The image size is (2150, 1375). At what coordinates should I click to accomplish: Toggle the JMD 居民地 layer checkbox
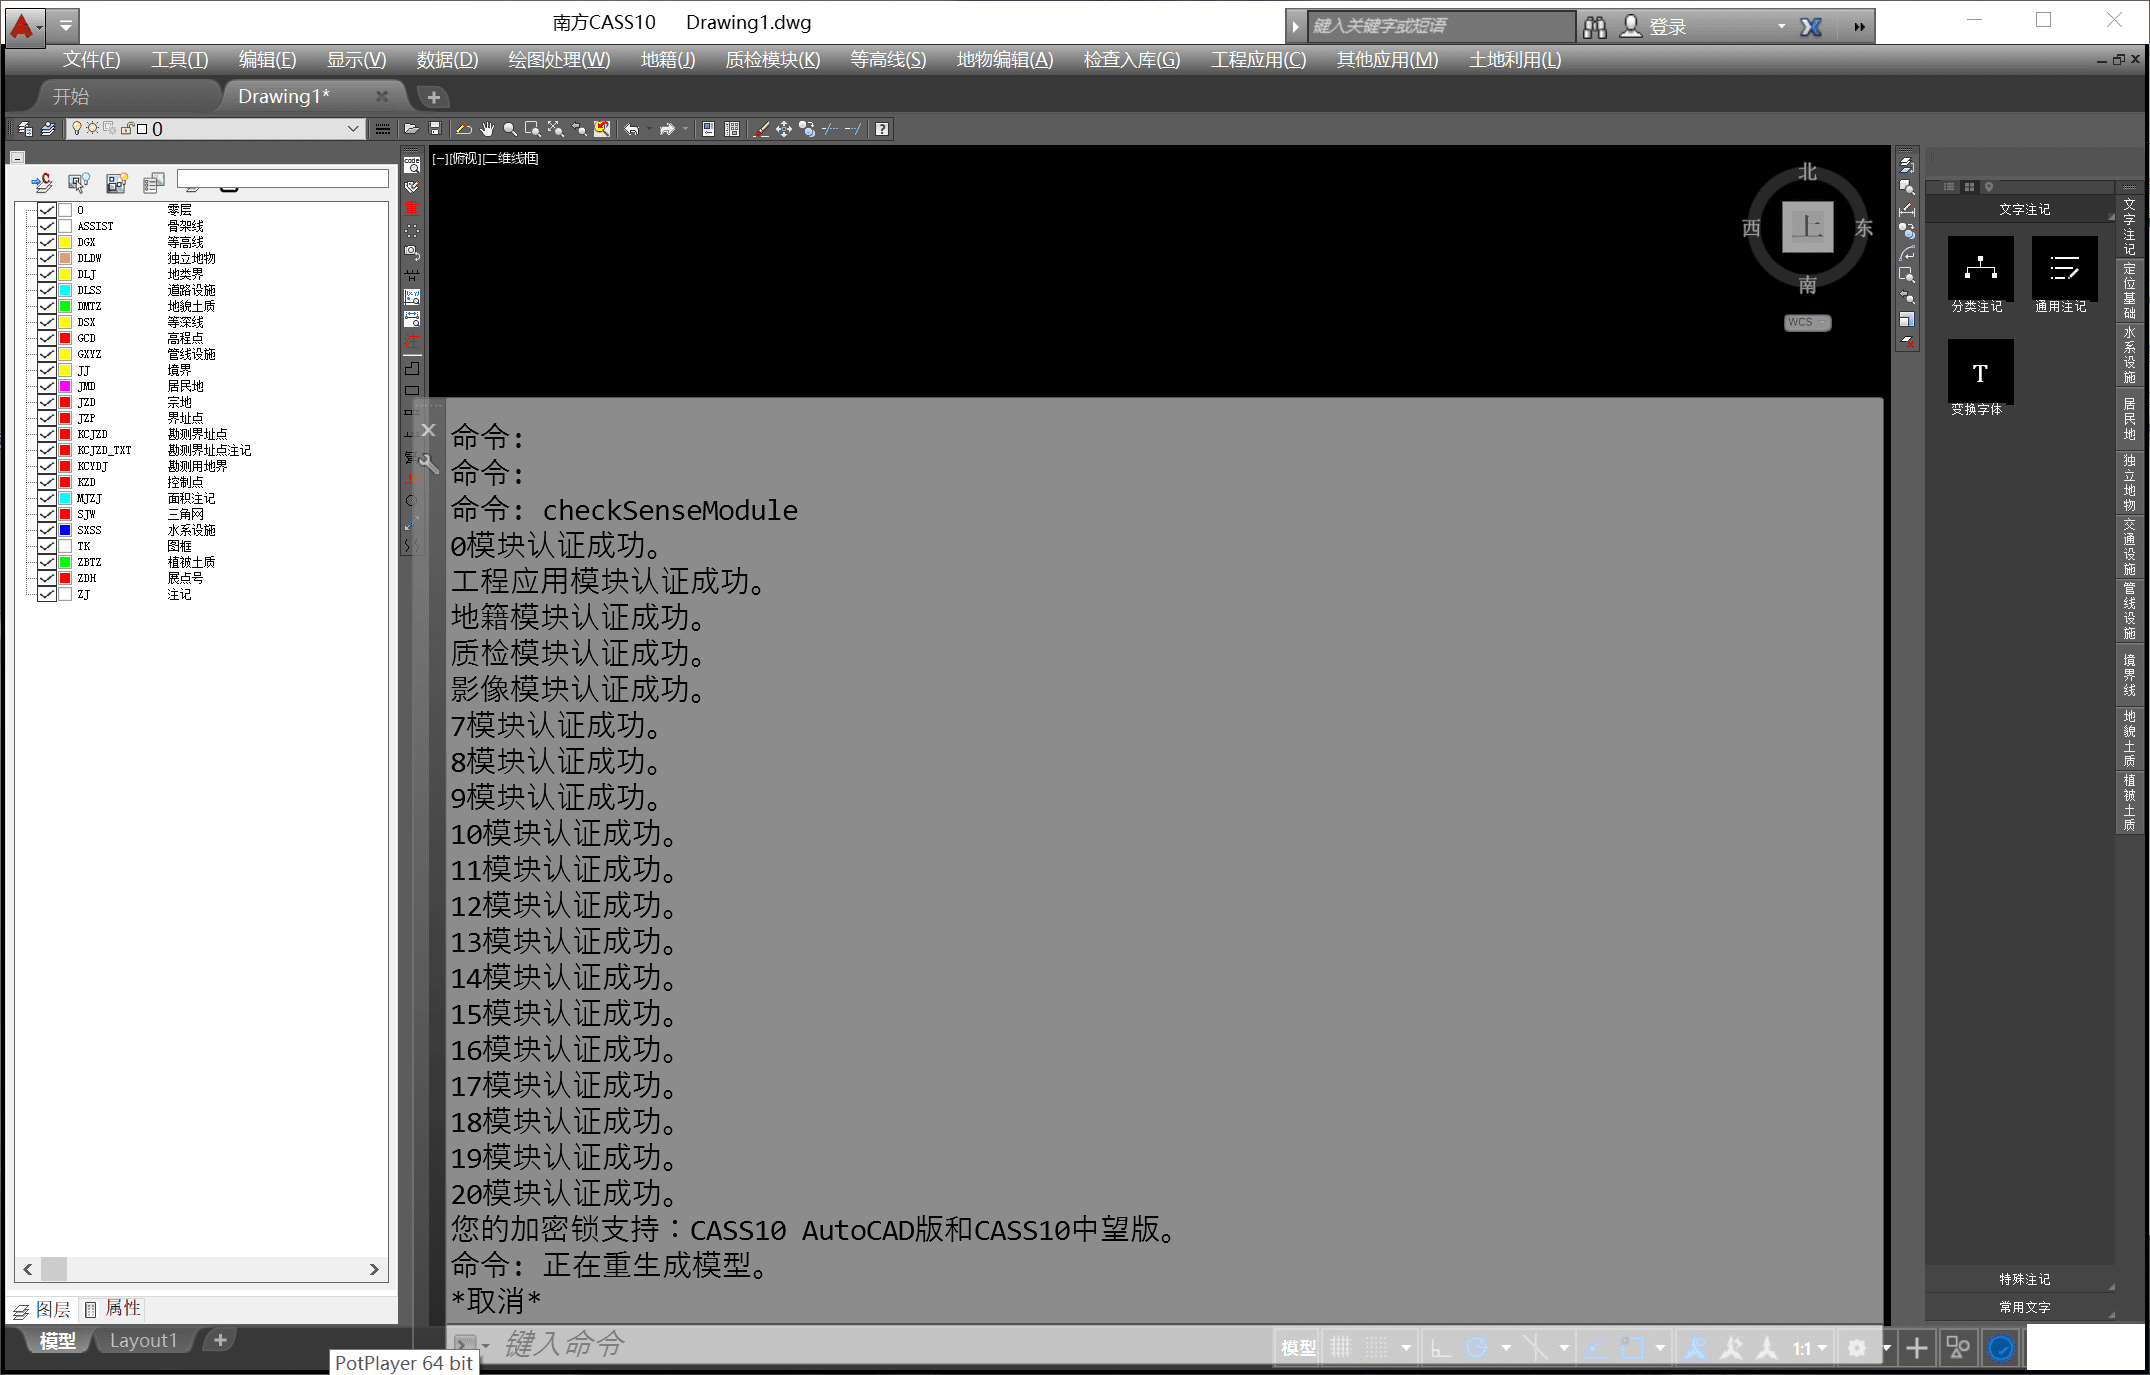pos(46,386)
